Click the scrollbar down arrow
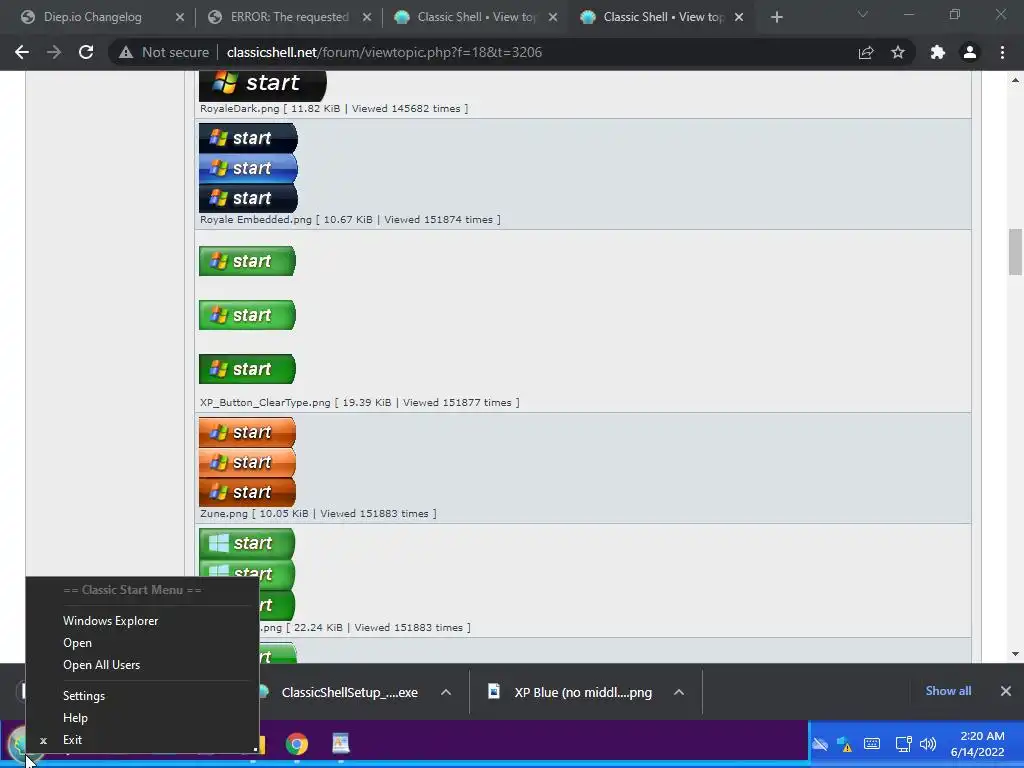The width and height of the screenshot is (1024, 768). coord(1015,654)
